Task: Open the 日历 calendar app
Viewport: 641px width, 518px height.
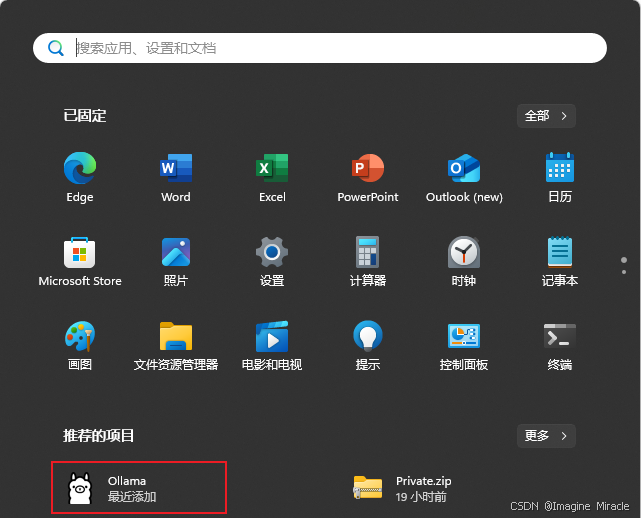Action: tap(560, 177)
